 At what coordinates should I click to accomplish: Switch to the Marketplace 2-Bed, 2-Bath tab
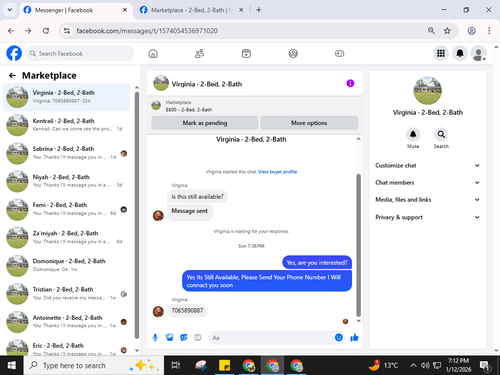coord(191,10)
